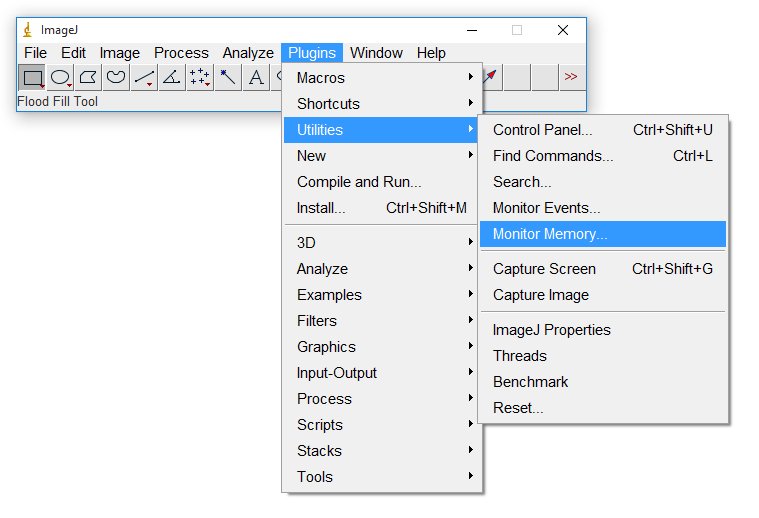The image size is (759, 518).
Task: Select the Oval selection tool
Action: [61, 77]
